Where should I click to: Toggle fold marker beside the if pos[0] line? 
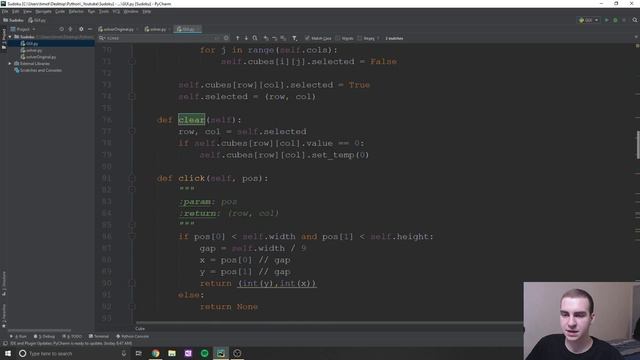point(132,236)
